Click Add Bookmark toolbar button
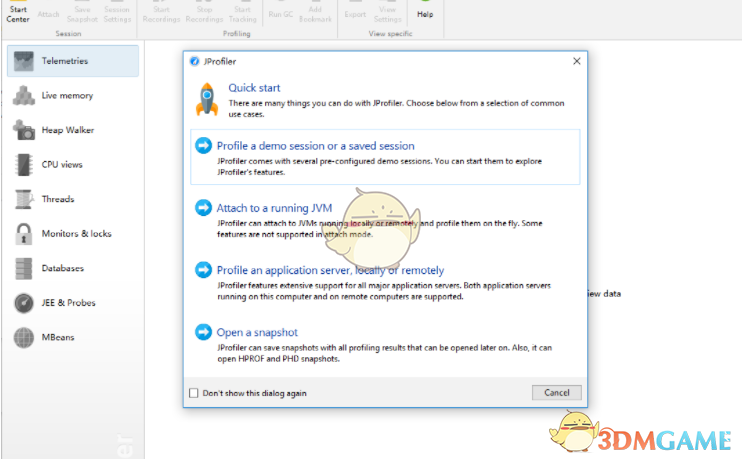 (x=315, y=12)
